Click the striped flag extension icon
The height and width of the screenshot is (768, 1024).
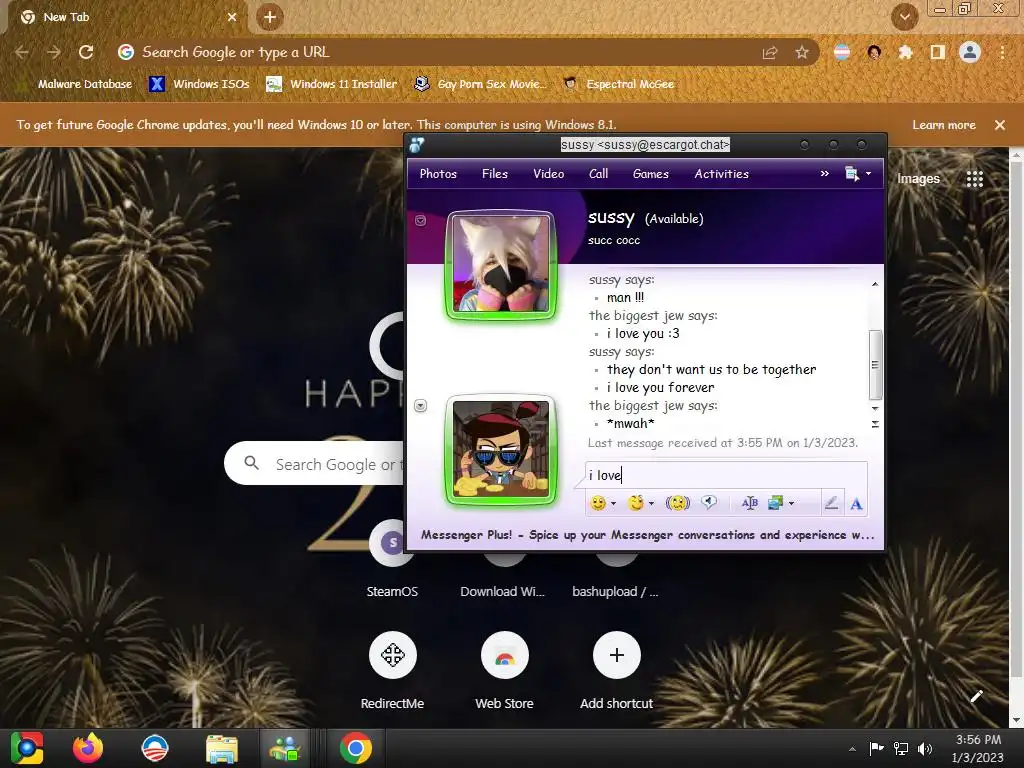point(842,52)
